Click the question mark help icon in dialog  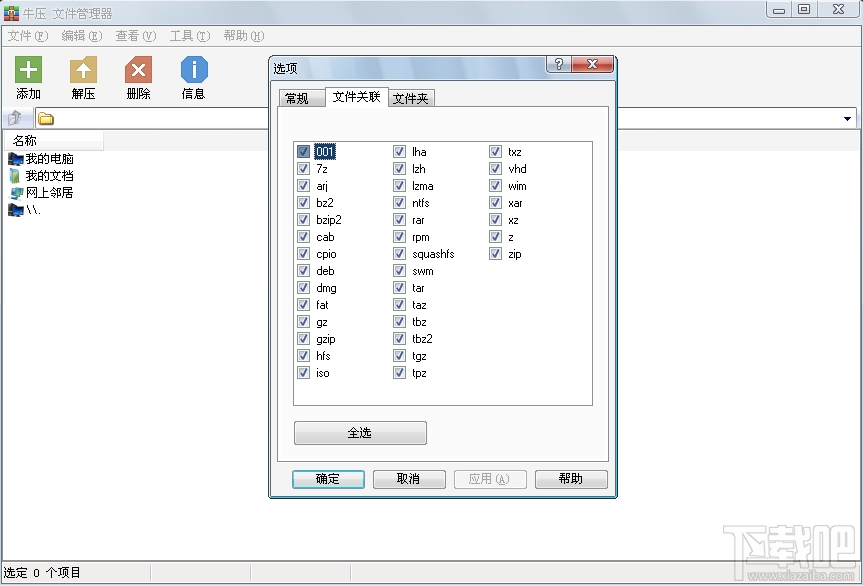pyautogui.click(x=559, y=64)
